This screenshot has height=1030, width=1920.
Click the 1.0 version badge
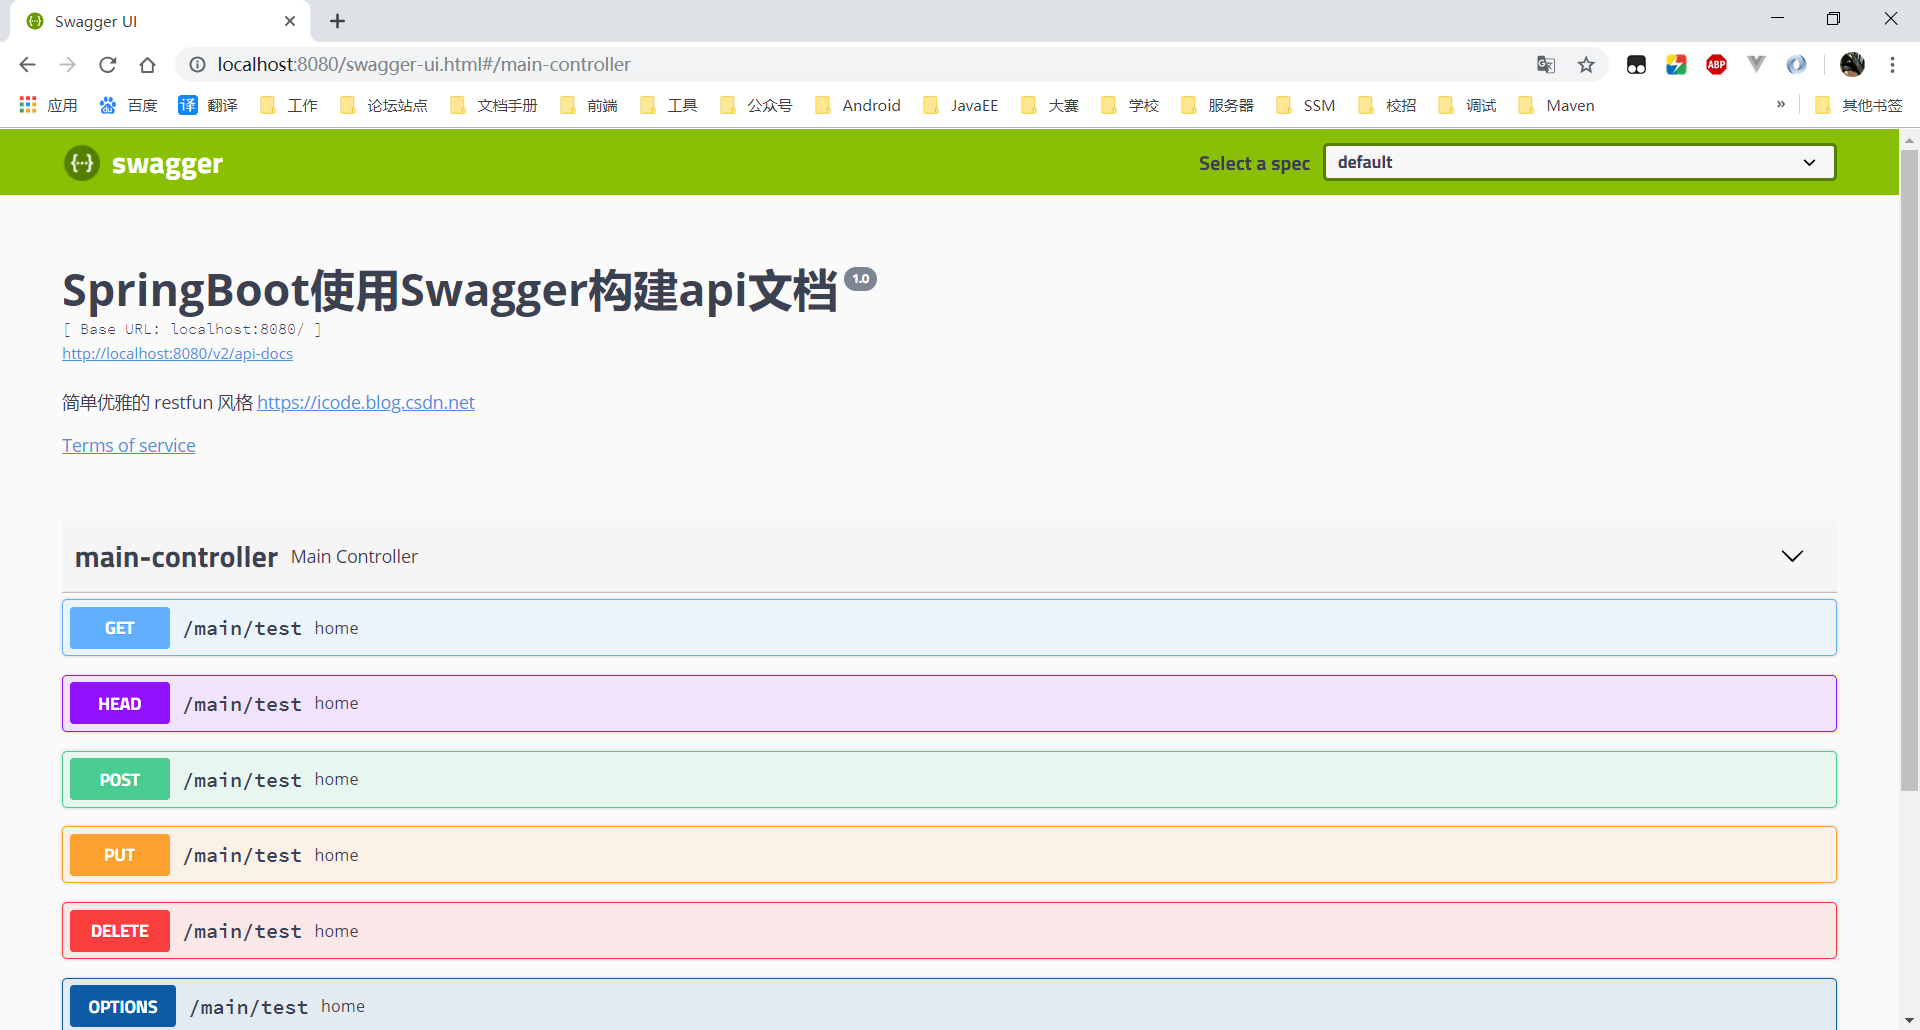(860, 279)
